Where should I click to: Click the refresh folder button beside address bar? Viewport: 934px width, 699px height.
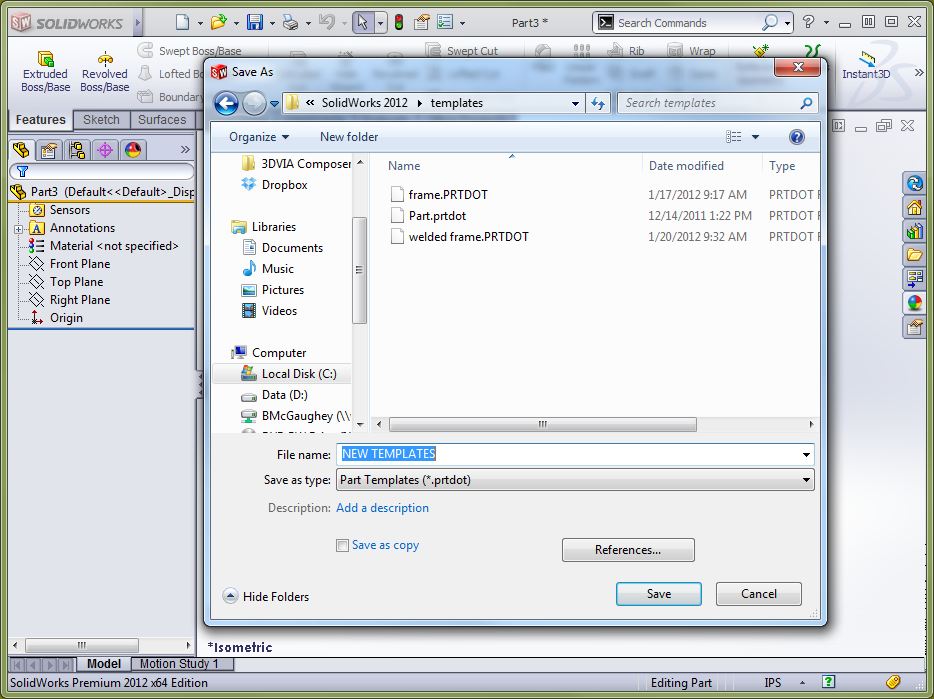click(x=598, y=104)
